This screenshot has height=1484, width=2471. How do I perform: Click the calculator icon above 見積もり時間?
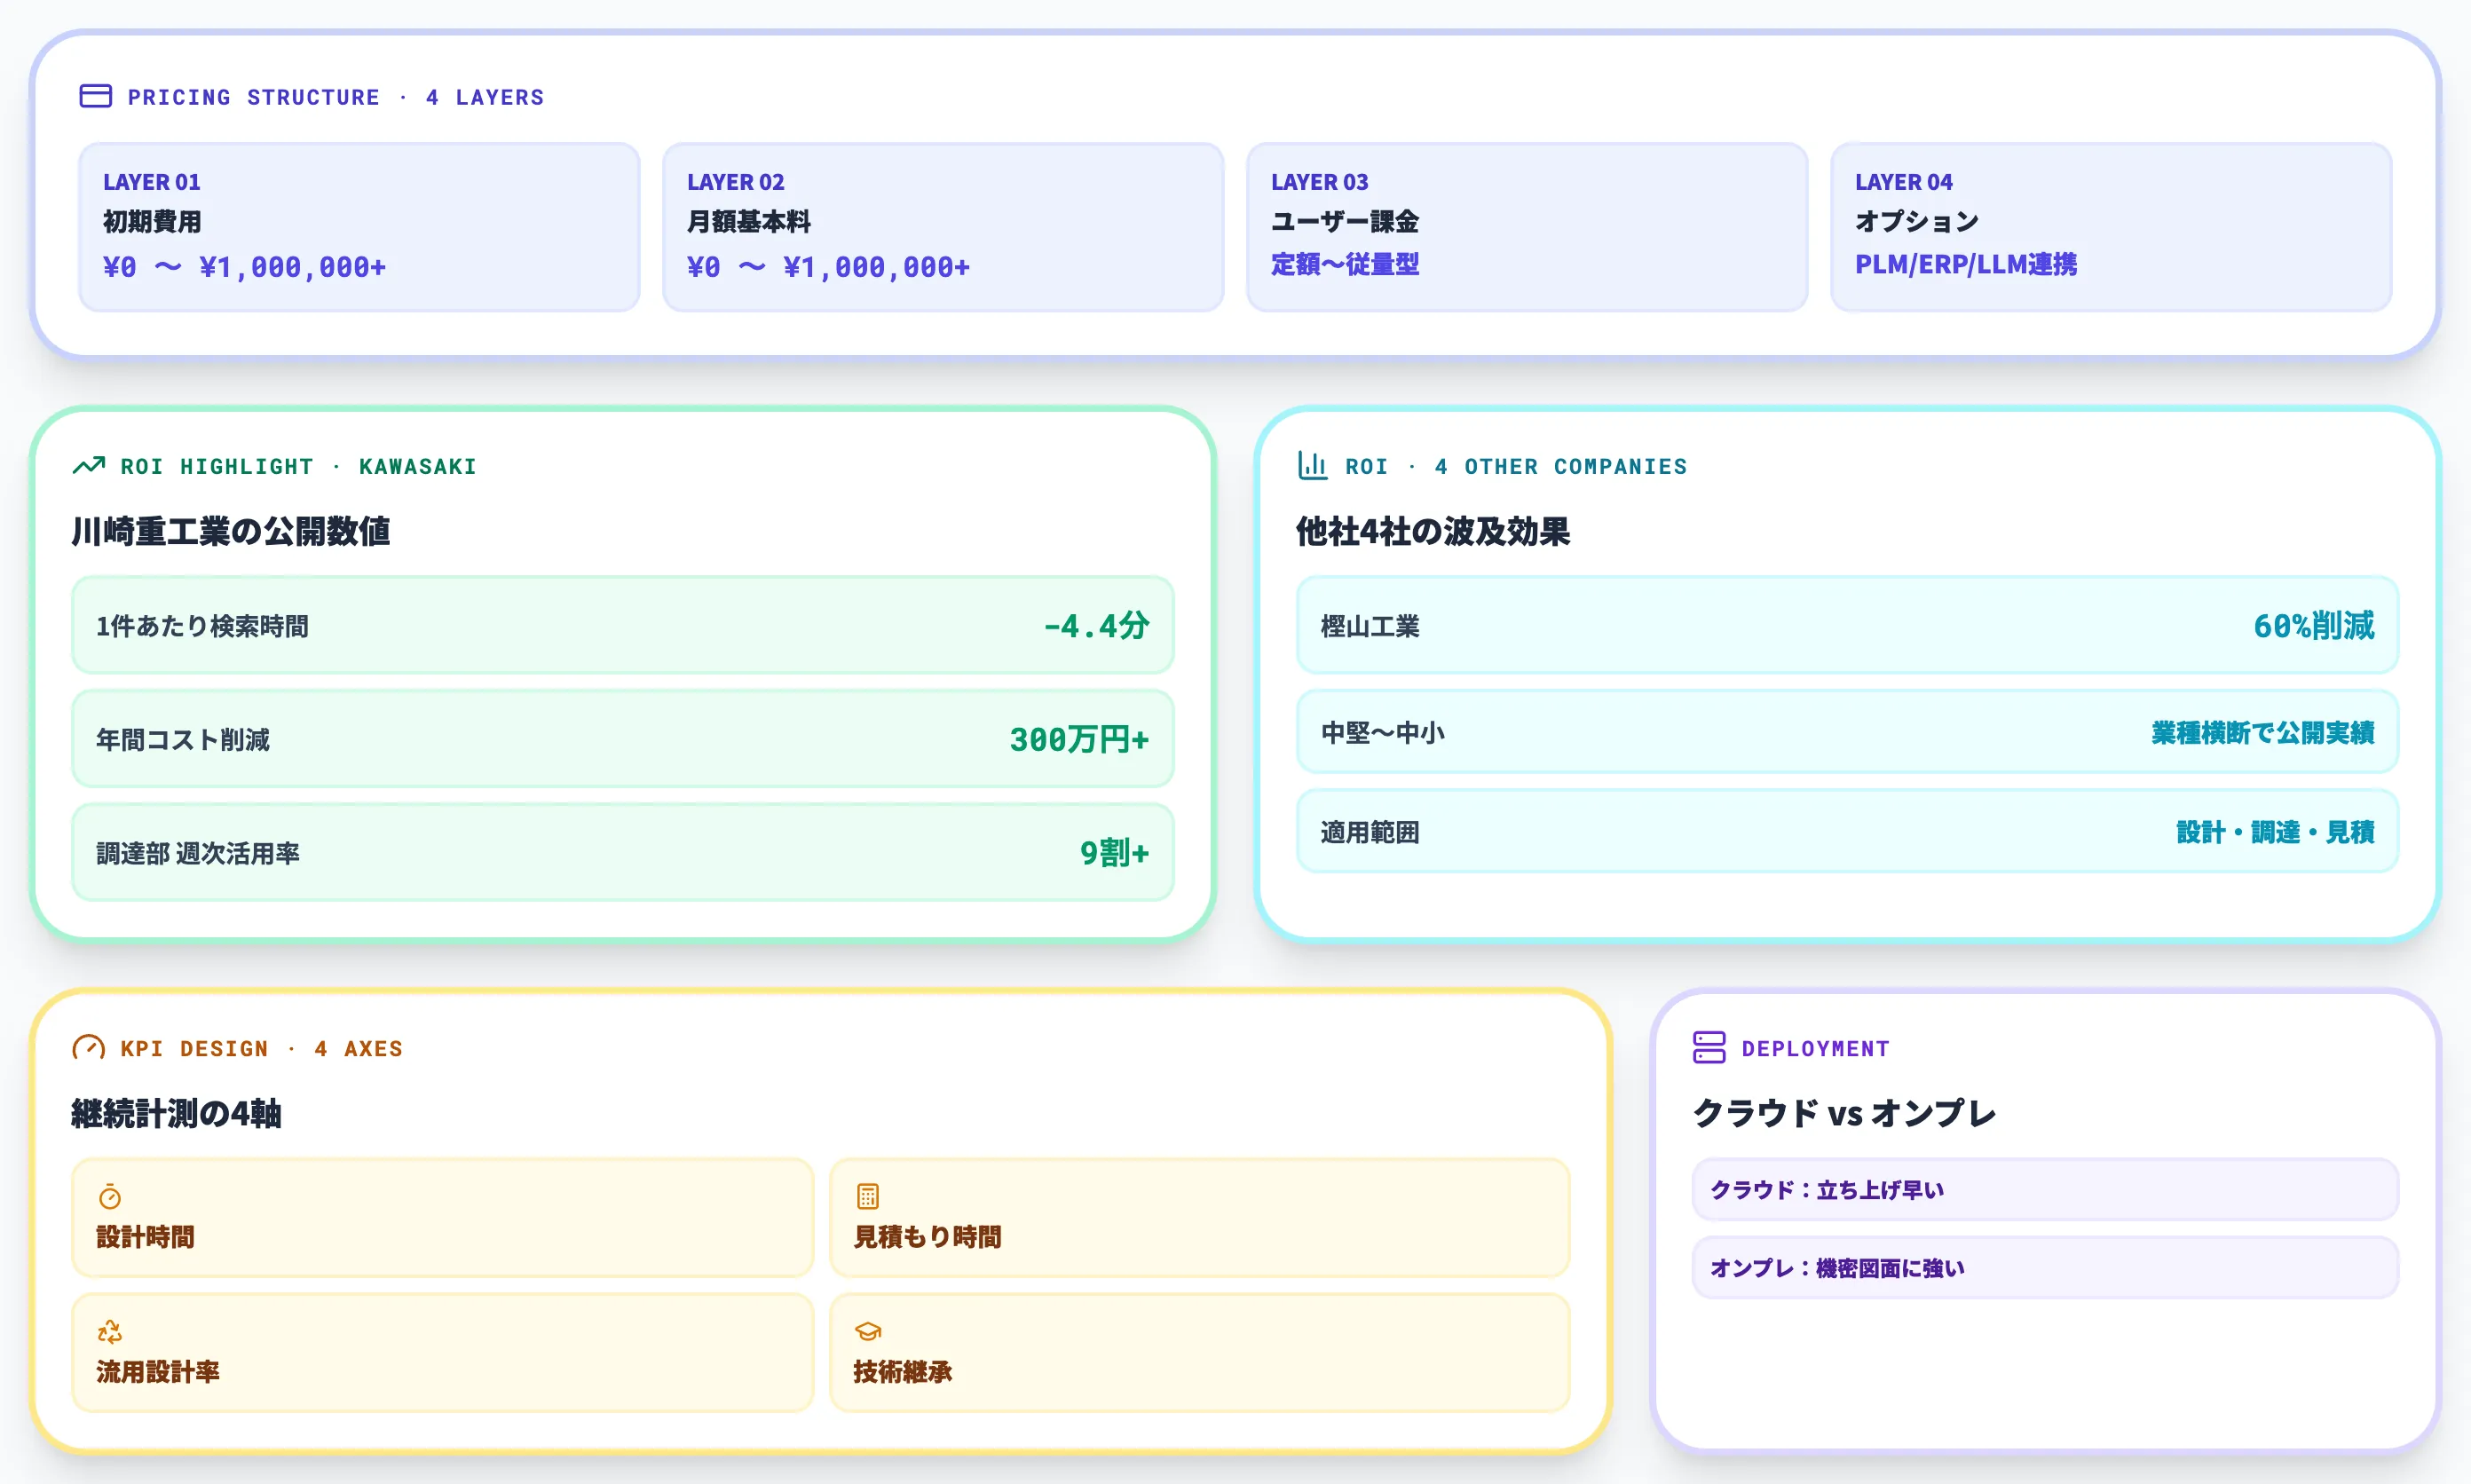coord(867,1196)
